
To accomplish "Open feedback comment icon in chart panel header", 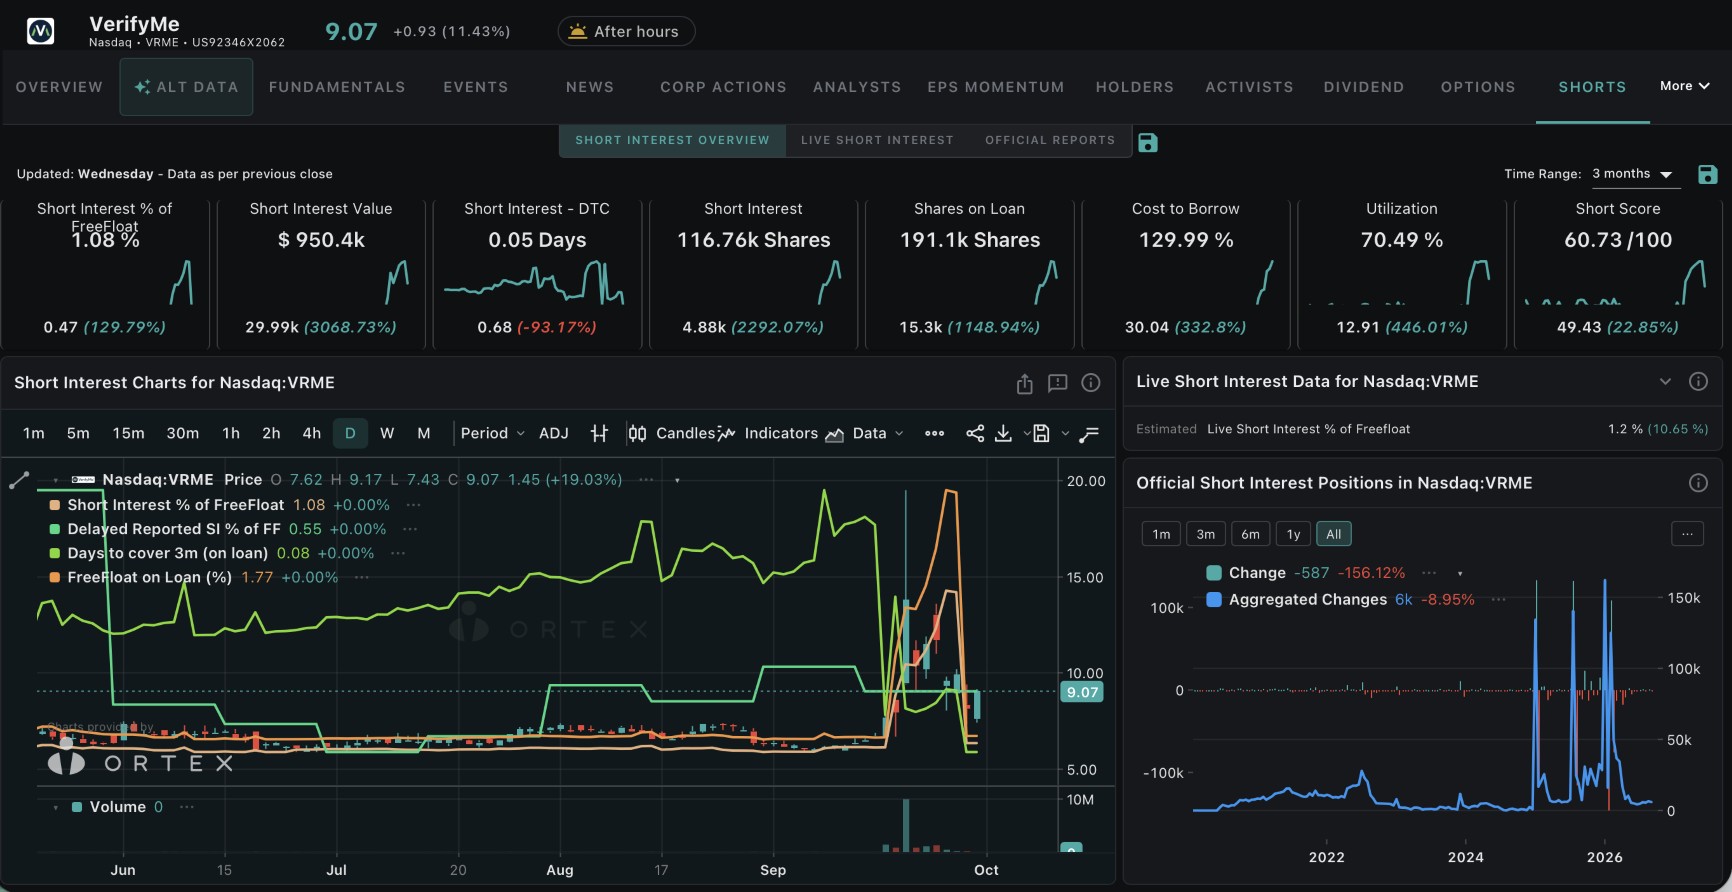I will coord(1057,383).
